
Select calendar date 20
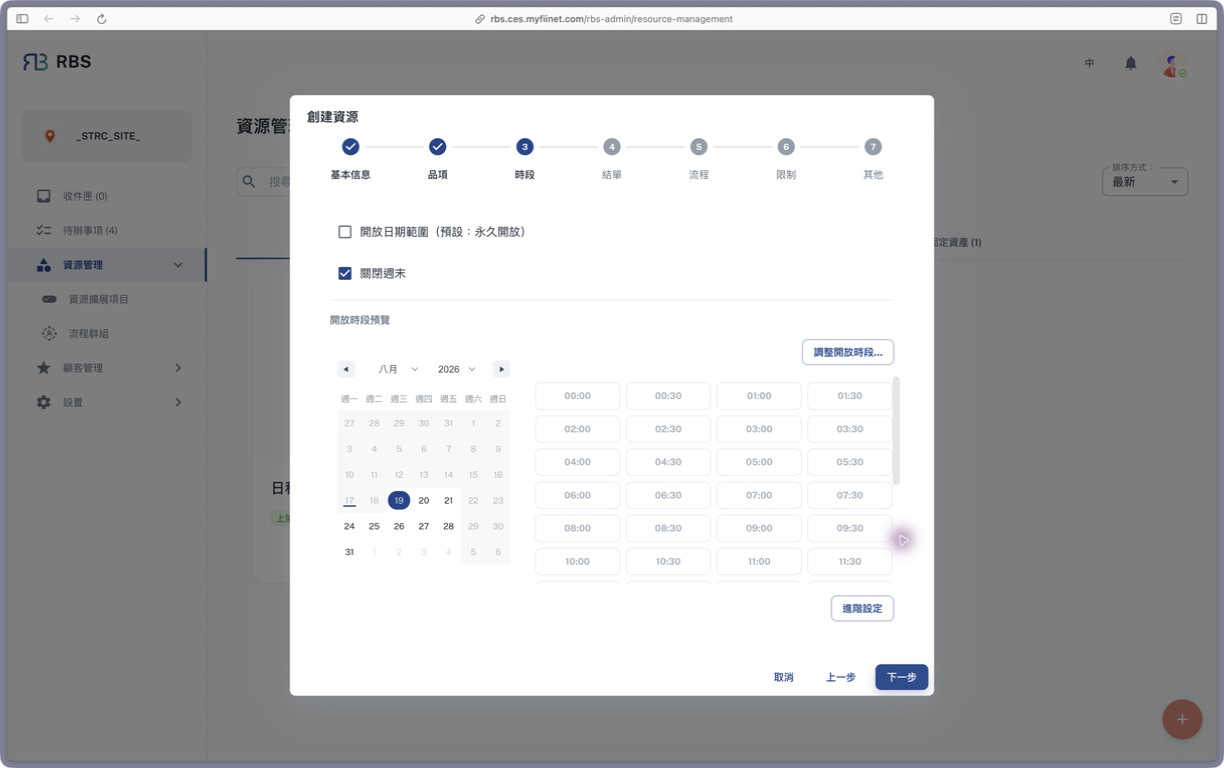[x=424, y=500]
